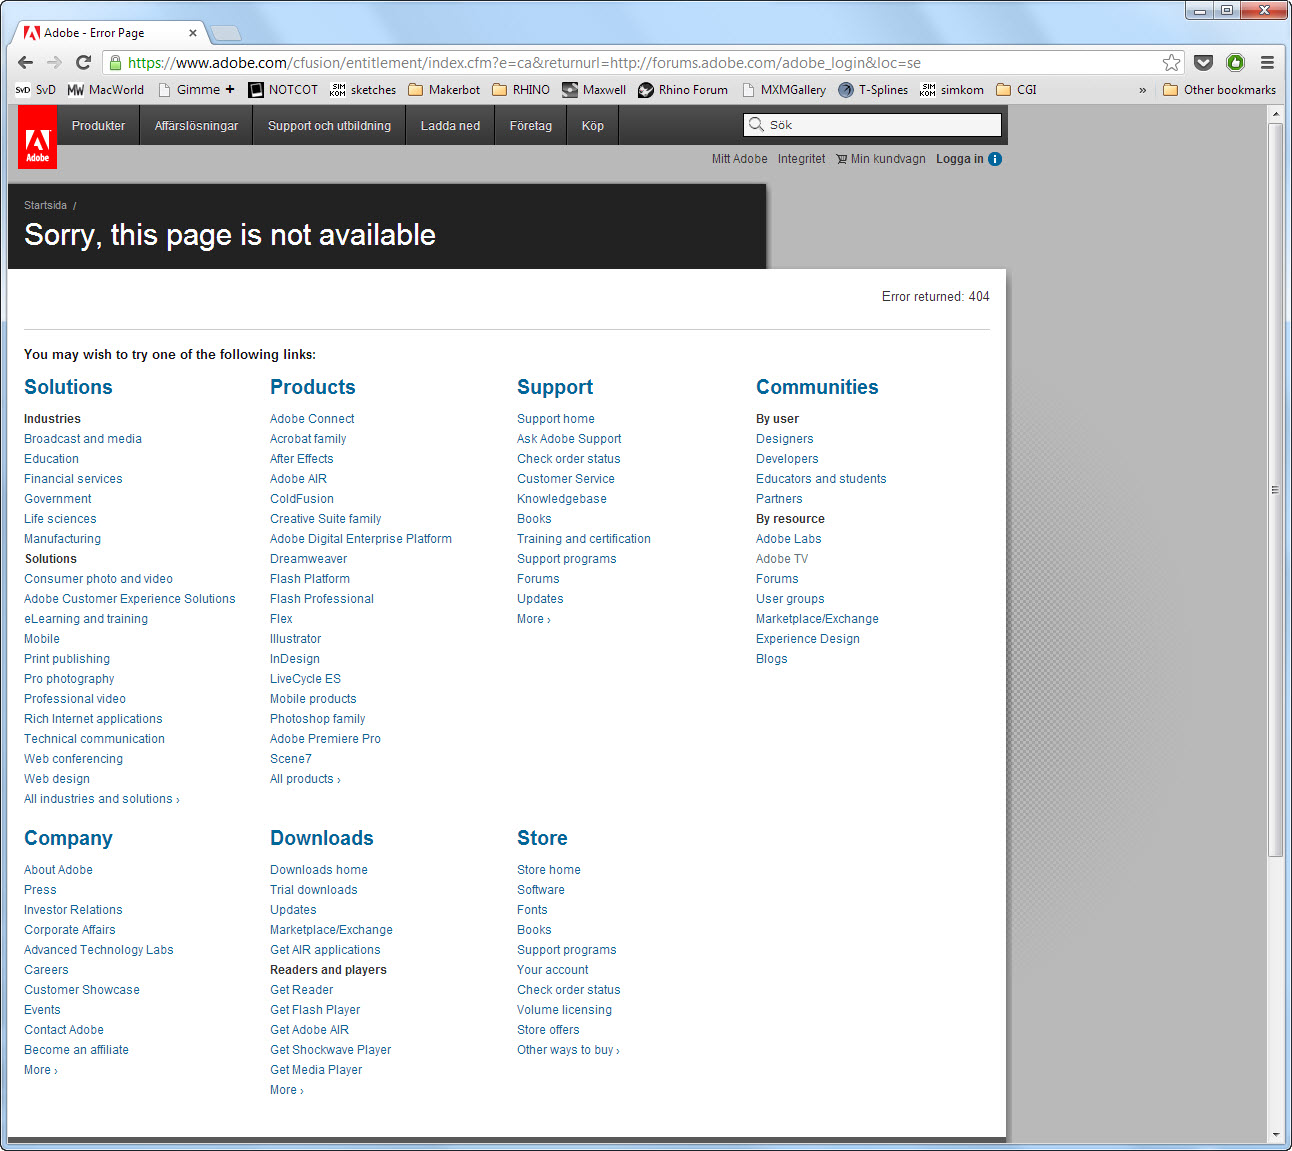
Task: Open Företag navigation menu
Action: [x=531, y=126]
